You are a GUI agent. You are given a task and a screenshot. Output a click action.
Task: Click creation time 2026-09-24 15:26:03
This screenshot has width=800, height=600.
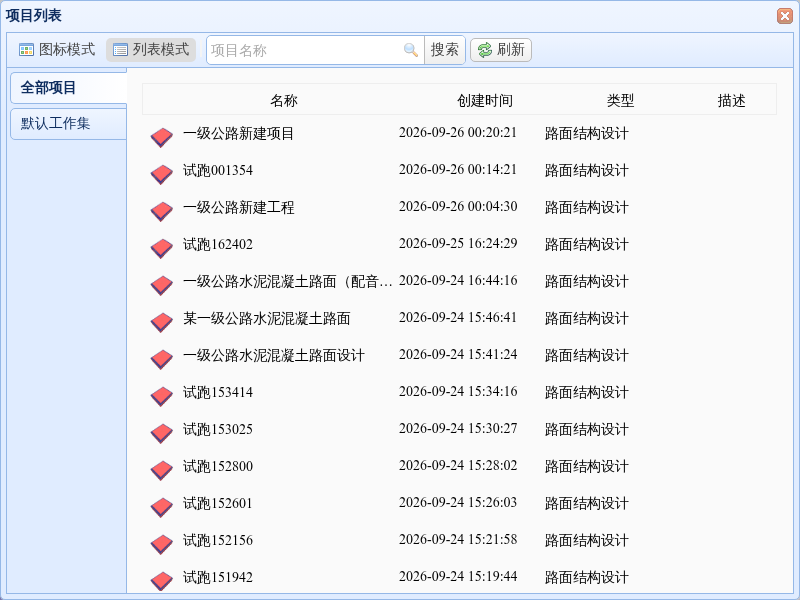pyautogui.click(x=458, y=503)
